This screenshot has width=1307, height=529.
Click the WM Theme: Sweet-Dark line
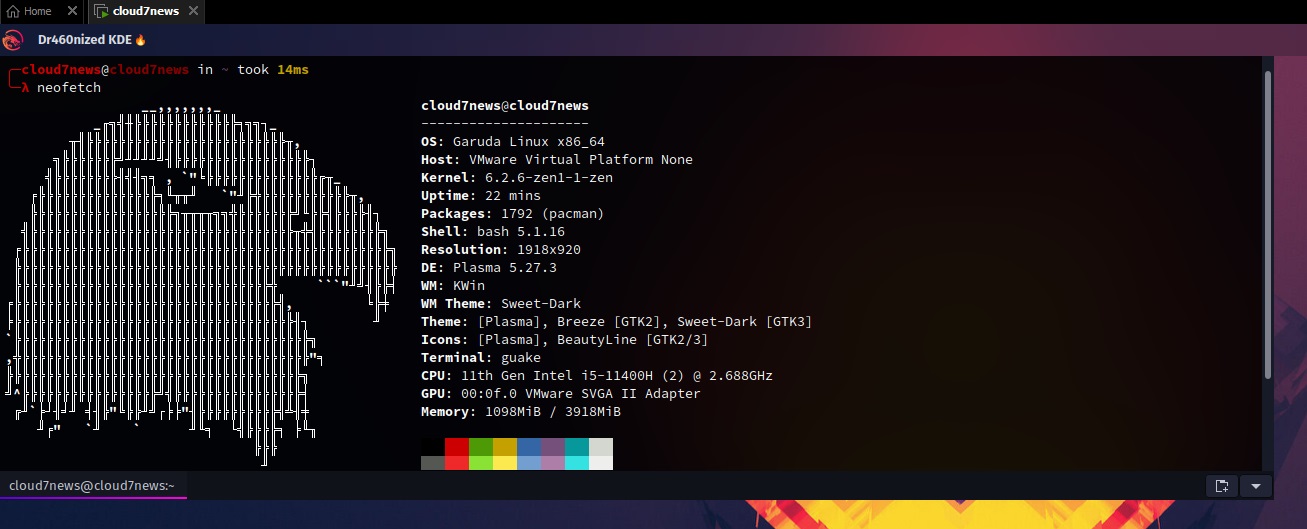(x=501, y=304)
